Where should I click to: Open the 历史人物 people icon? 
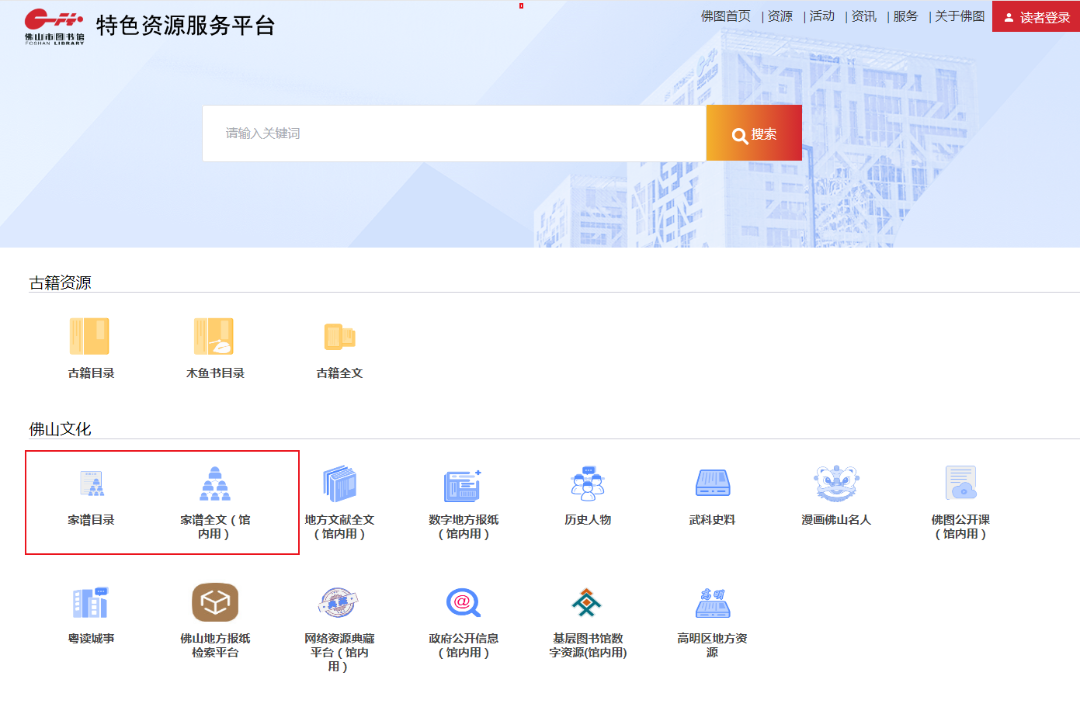pyautogui.click(x=588, y=483)
